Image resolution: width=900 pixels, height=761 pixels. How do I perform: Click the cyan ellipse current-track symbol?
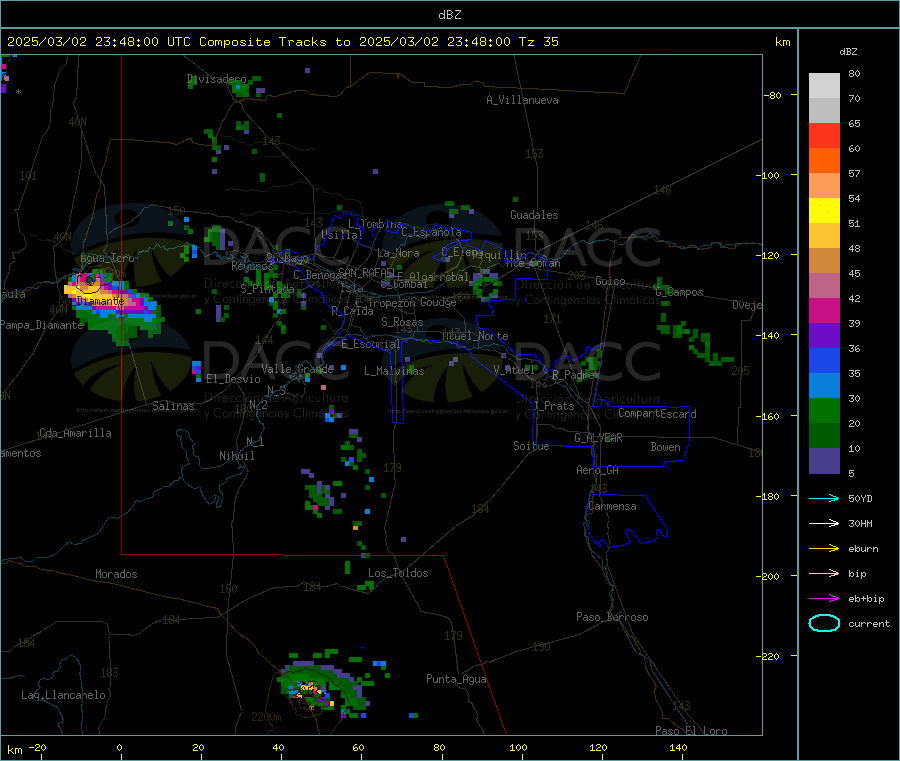pyautogui.click(x=824, y=623)
